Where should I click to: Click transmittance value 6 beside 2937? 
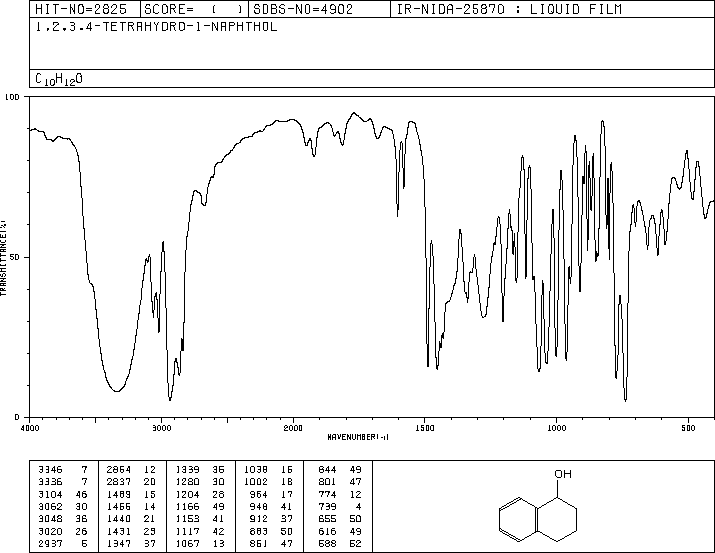click(84, 543)
